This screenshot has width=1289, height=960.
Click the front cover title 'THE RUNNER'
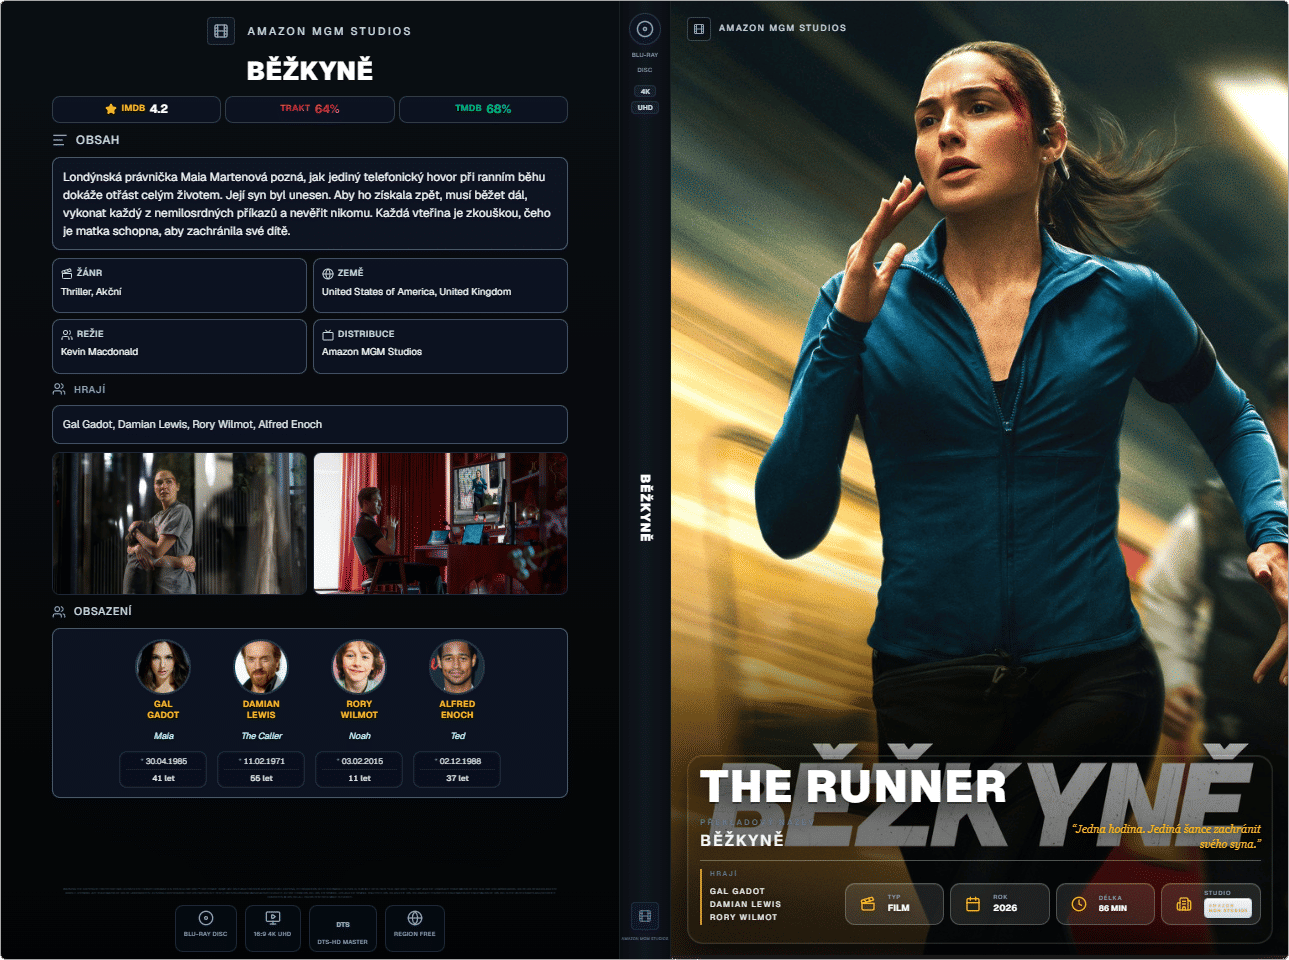click(853, 786)
